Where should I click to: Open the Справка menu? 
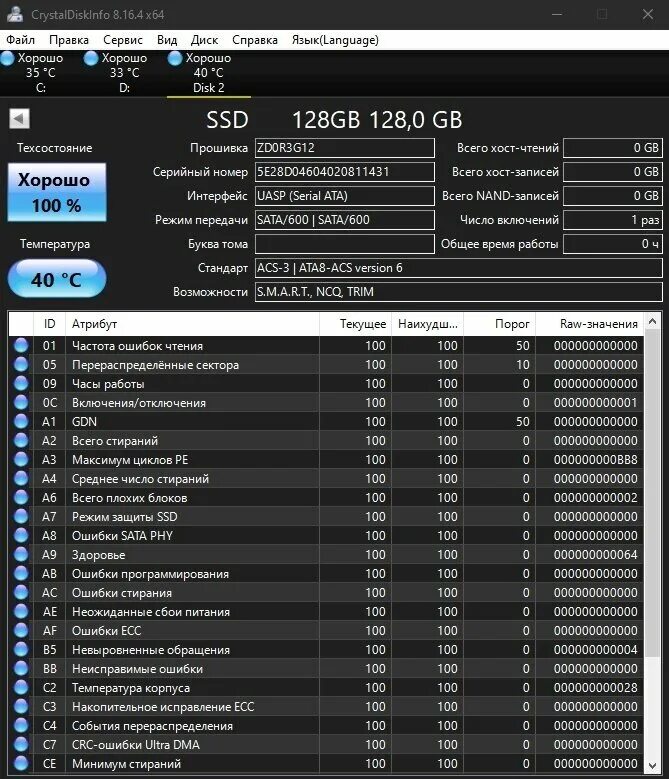255,40
